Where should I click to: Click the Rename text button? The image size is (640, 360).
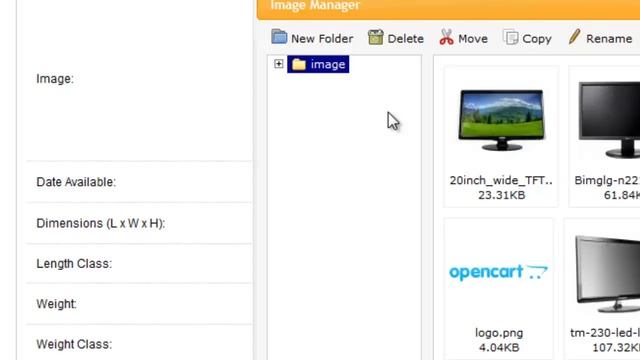coord(609,39)
